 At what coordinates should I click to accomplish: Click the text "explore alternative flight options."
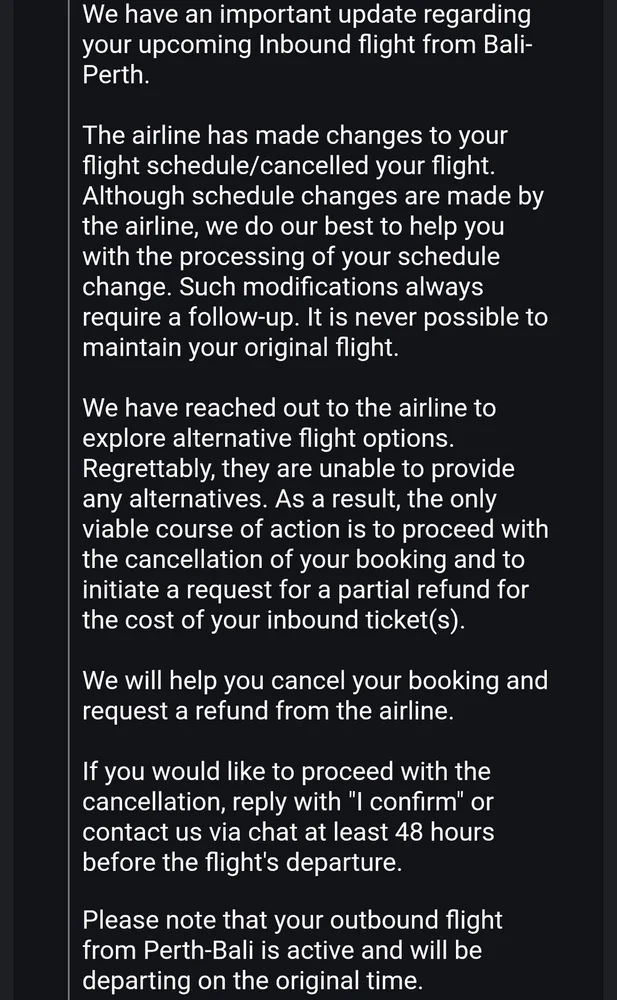[x=268, y=438]
